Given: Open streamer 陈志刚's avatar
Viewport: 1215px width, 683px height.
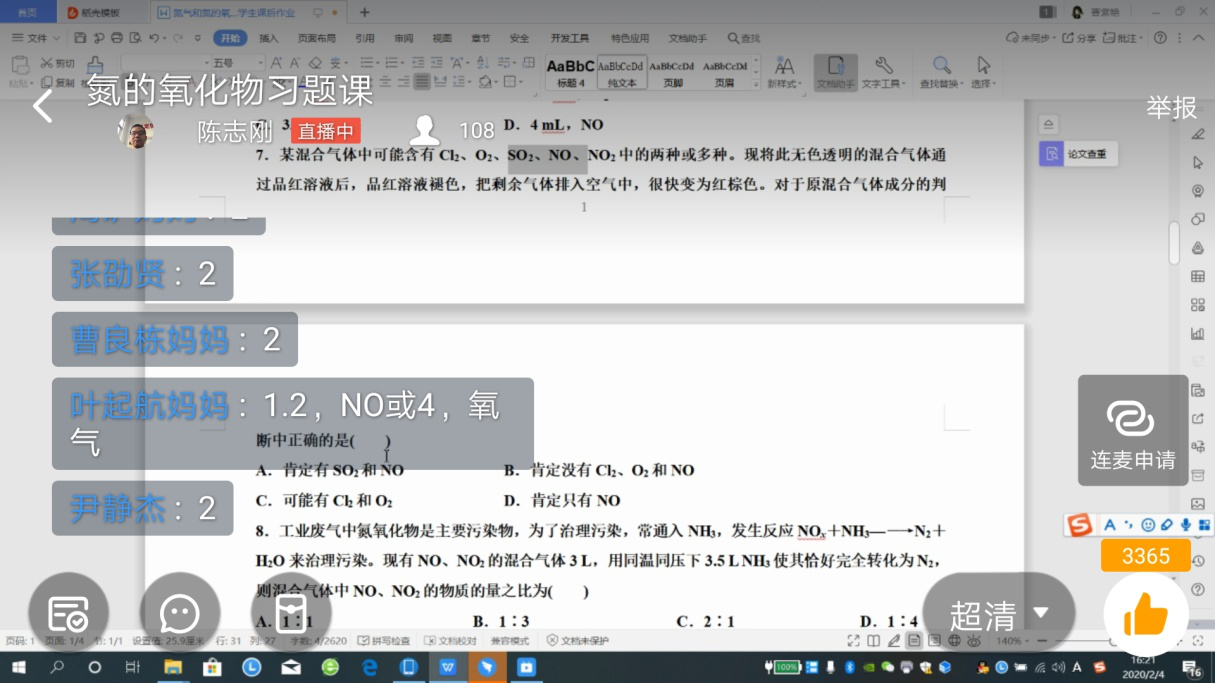Looking at the screenshot, I should click(x=136, y=131).
